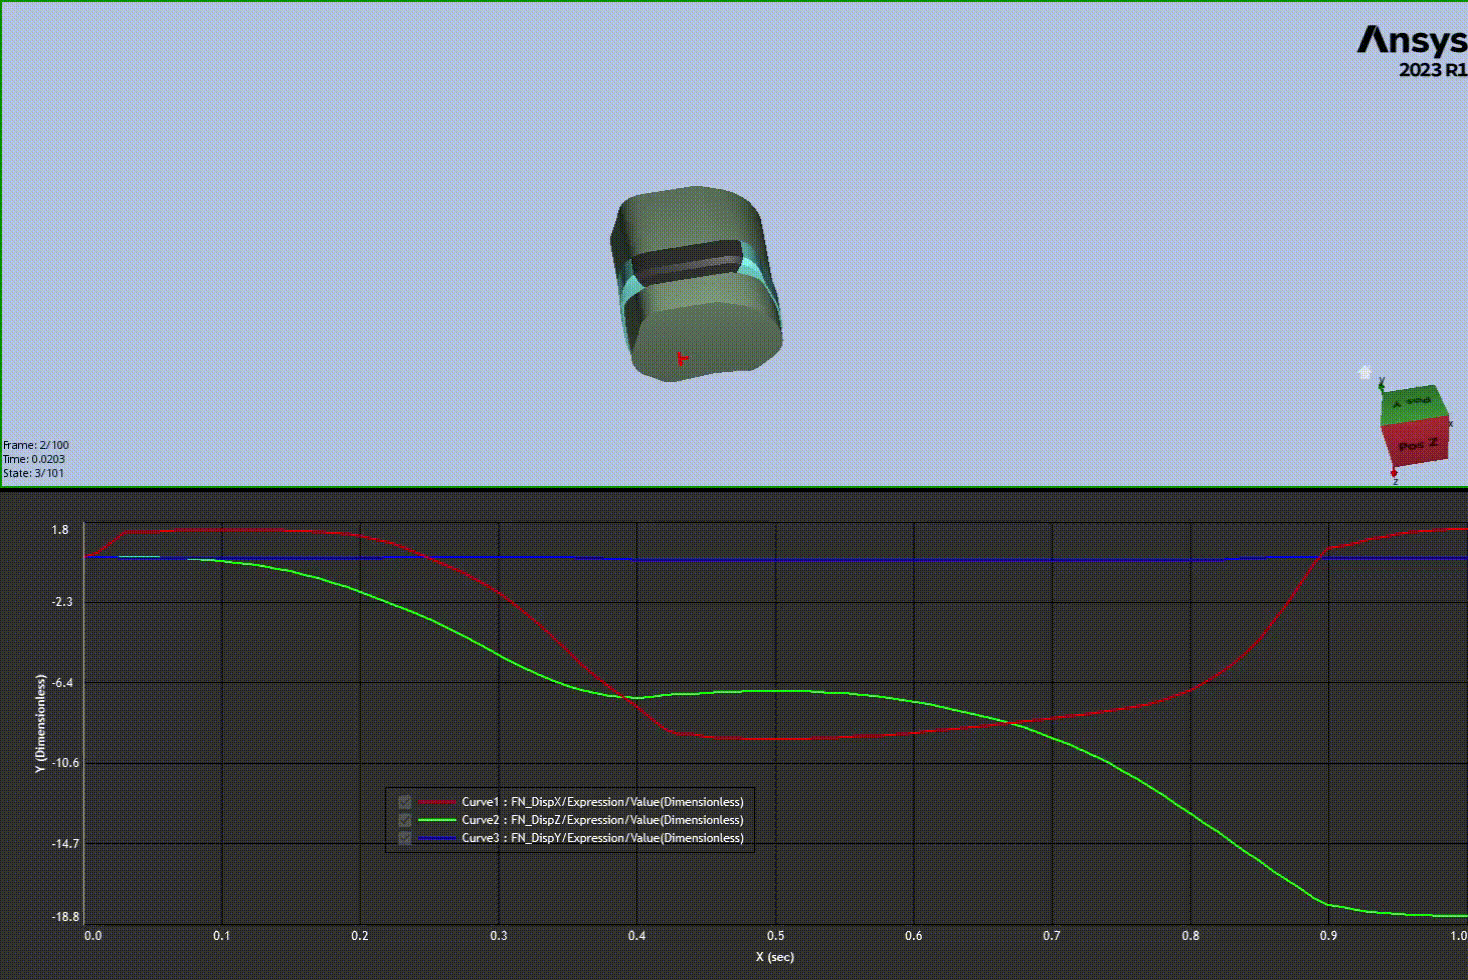Select the deformed model in the viewport

[695, 285]
